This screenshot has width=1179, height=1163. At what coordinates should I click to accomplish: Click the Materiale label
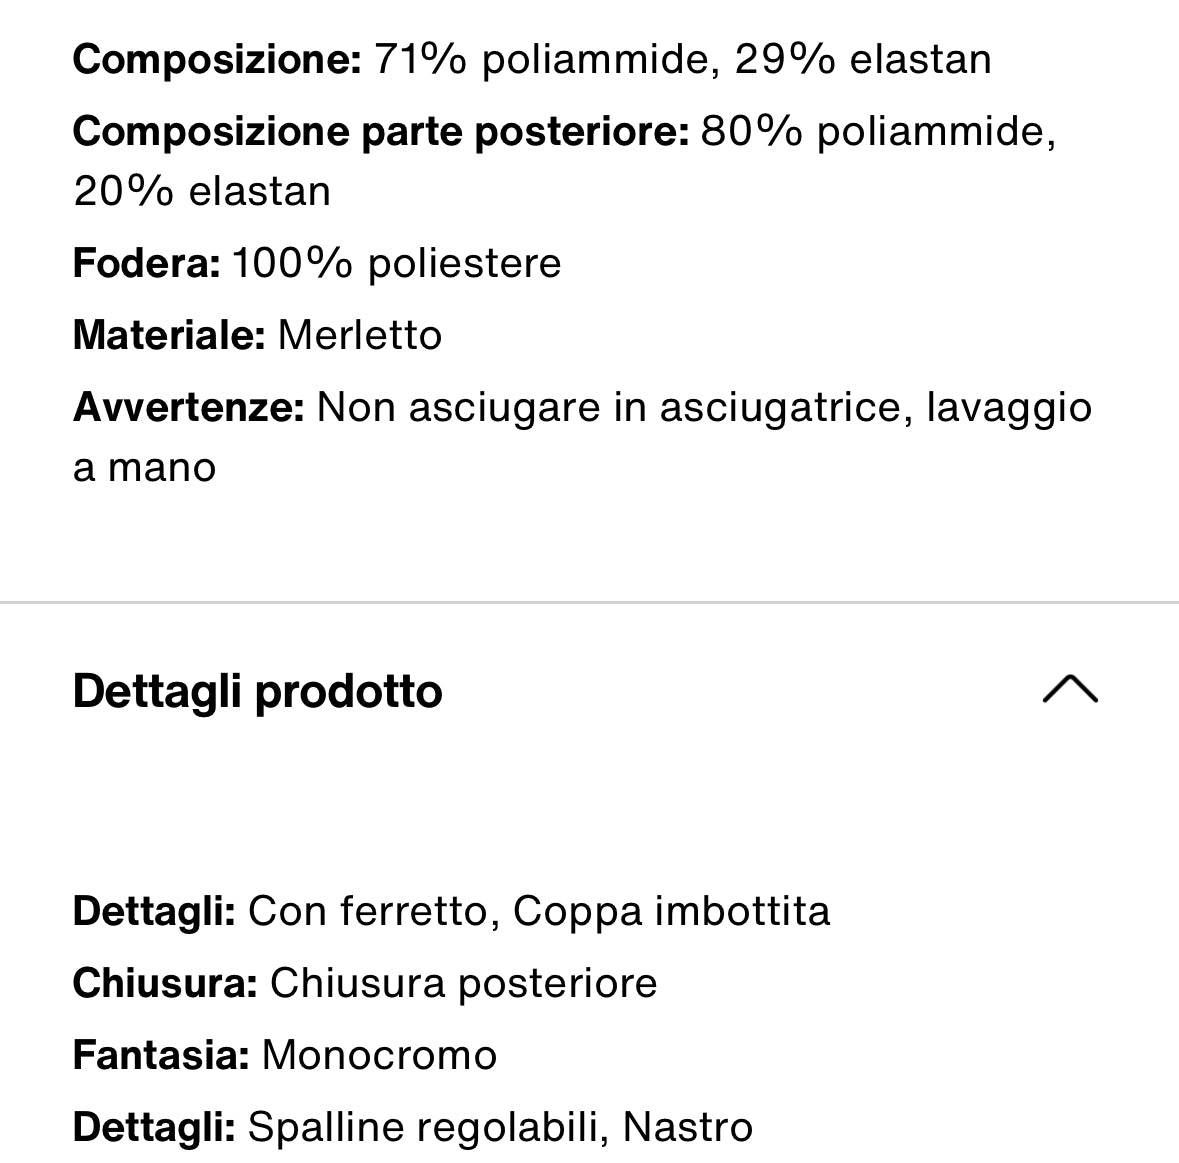tap(168, 336)
